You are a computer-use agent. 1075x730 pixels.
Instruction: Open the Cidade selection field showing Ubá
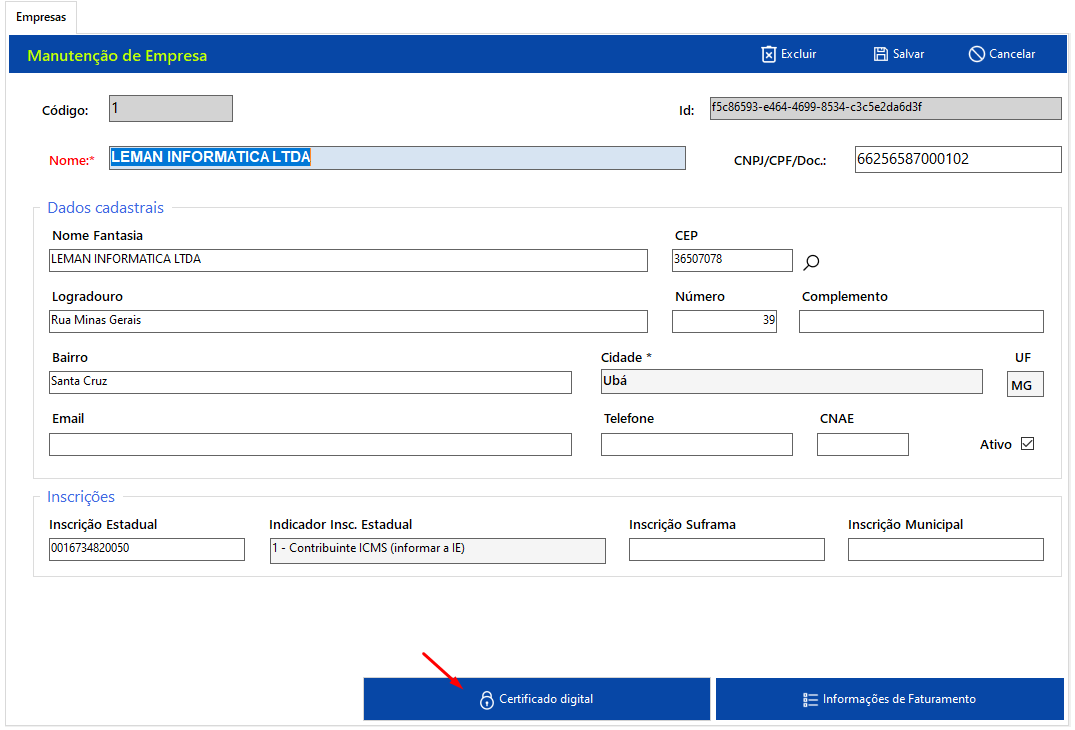(x=791, y=381)
